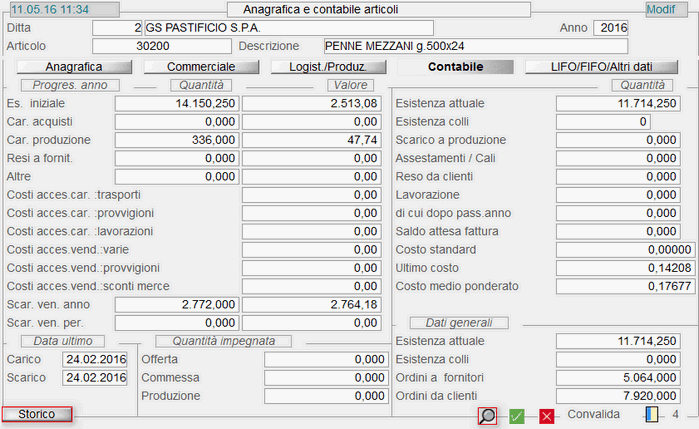699x429 pixels.
Task: Click the Descrizione text field
Action: pyautogui.click(x=475, y=46)
